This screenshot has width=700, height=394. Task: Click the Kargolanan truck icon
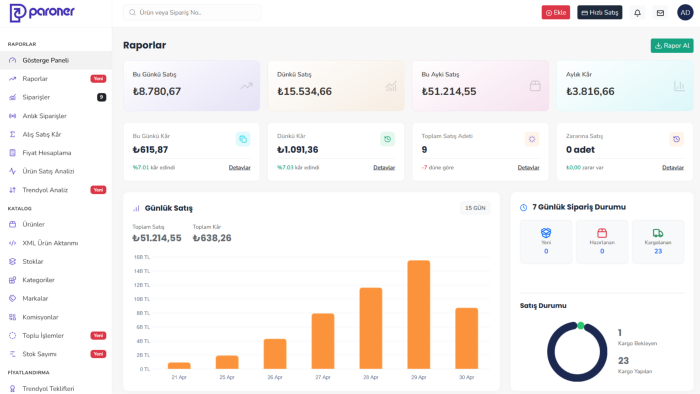tap(658, 232)
